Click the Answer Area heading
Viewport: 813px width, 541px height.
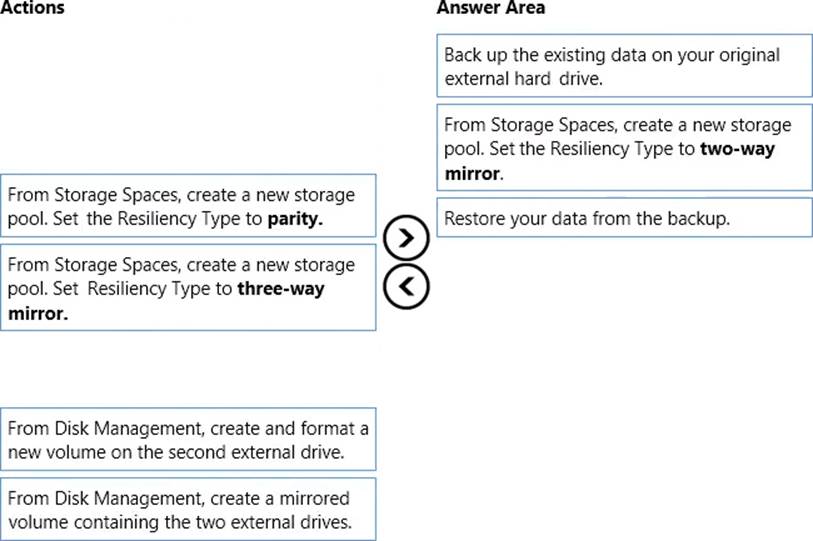[490, 9]
